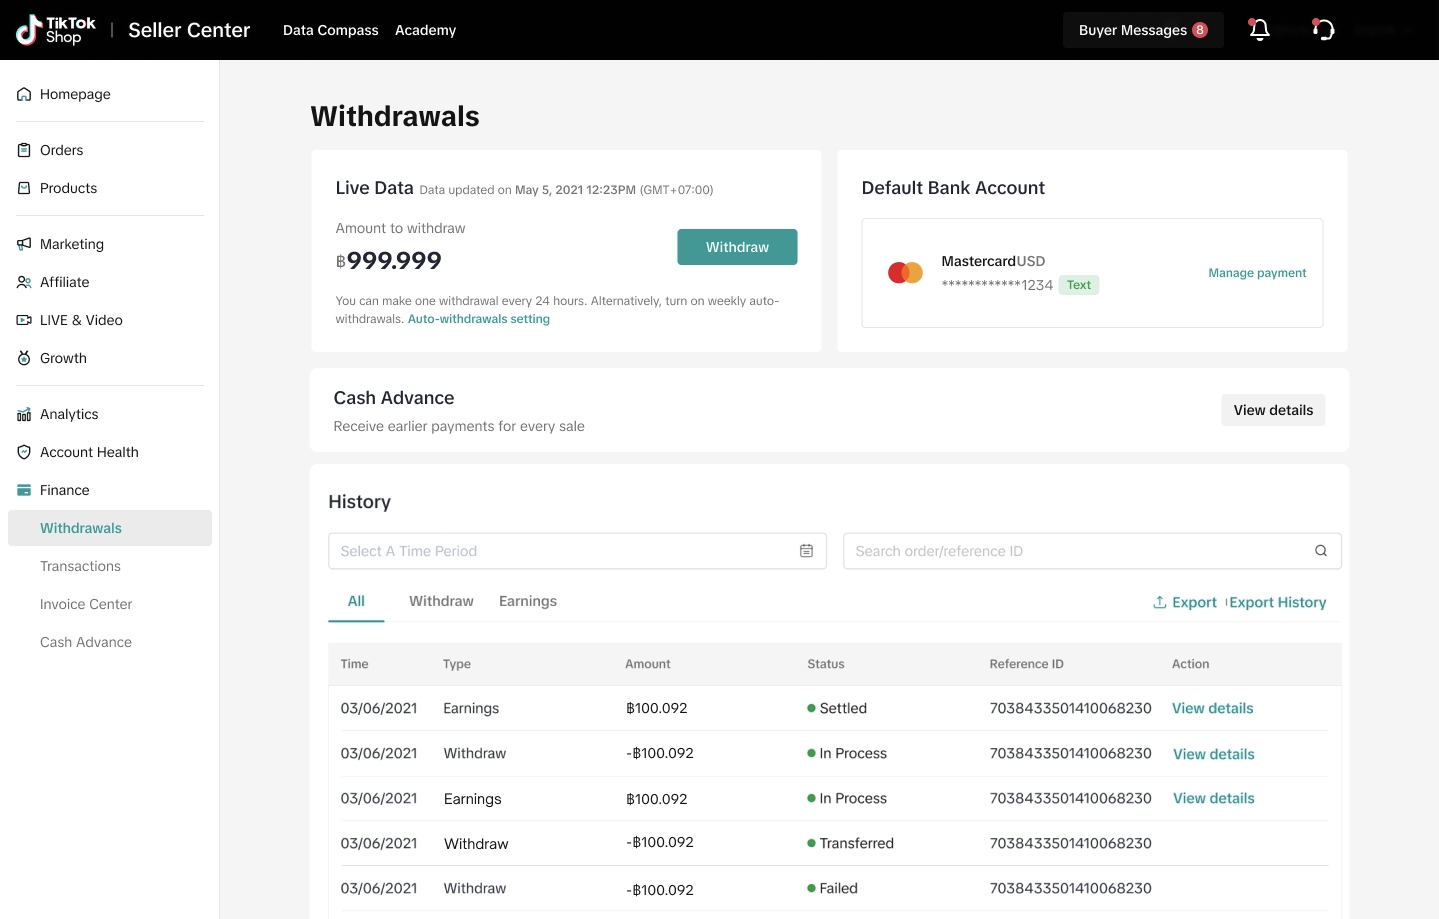Click the LIVE & Video camera icon
This screenshot has height=919, width=1439.
pyautogui.click(x=24, y=320)
